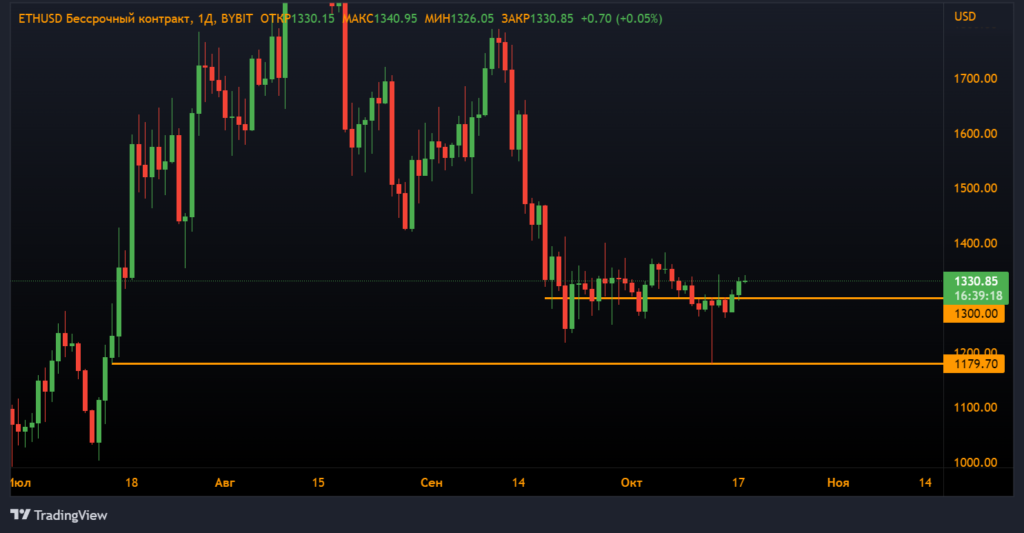The height and width of the screenshot is (533, 1024).
Task: Click the Ноя date label
Action: (838, 483)
